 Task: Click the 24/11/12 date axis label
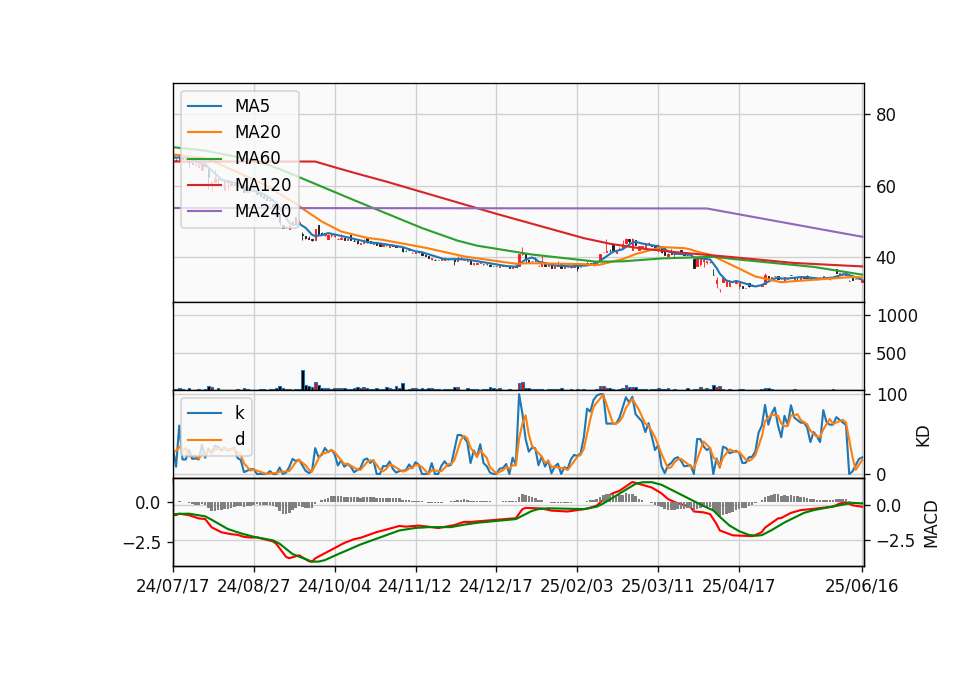[x=415, y=586]
